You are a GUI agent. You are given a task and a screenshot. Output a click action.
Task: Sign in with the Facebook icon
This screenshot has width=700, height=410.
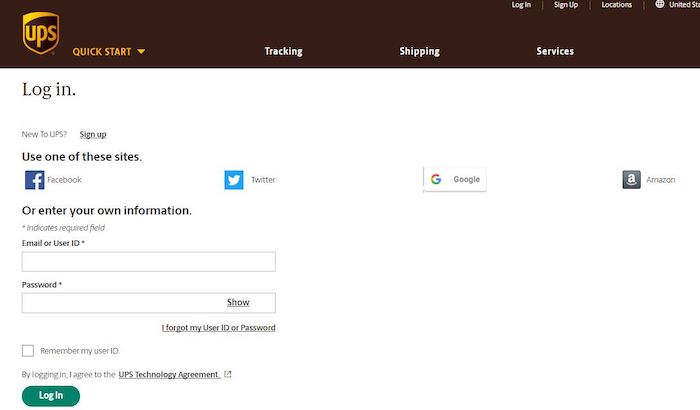click(x=34, y=180)
